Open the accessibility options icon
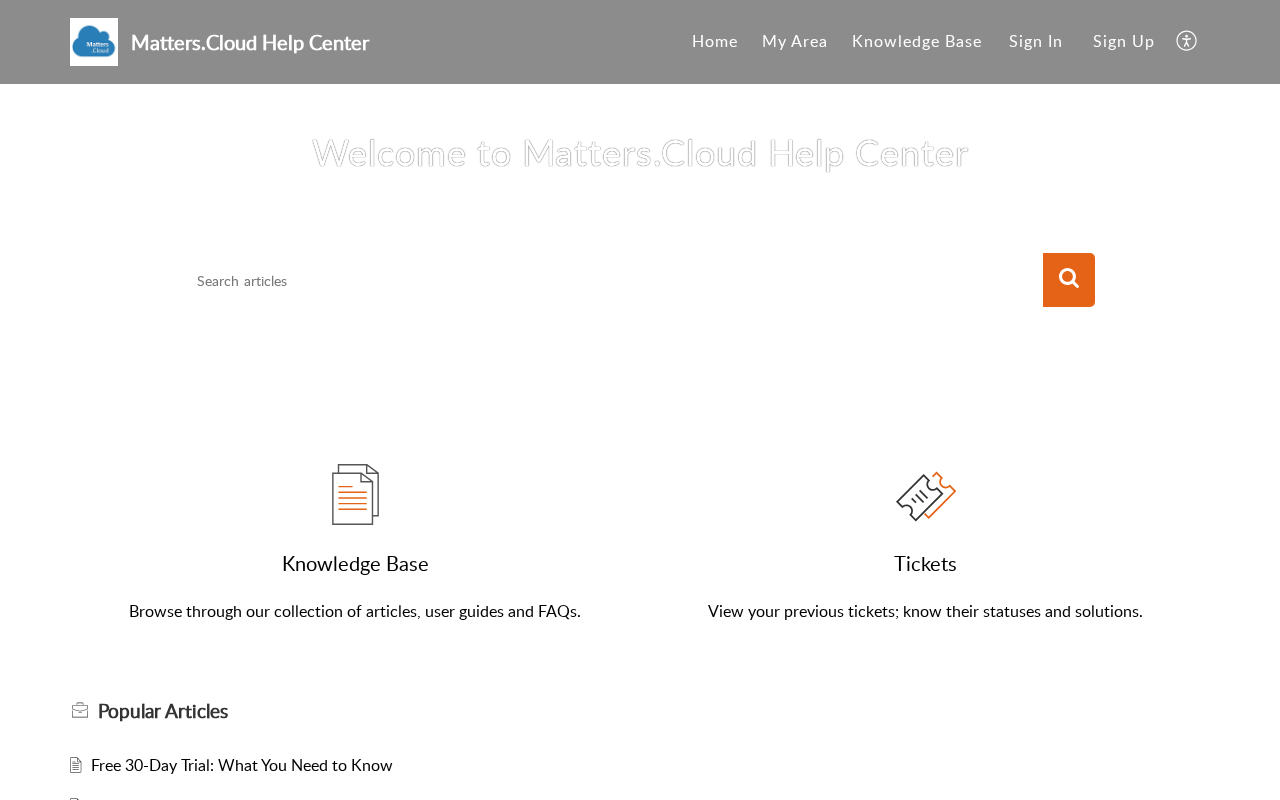1280x800 pixels. 1186,41
